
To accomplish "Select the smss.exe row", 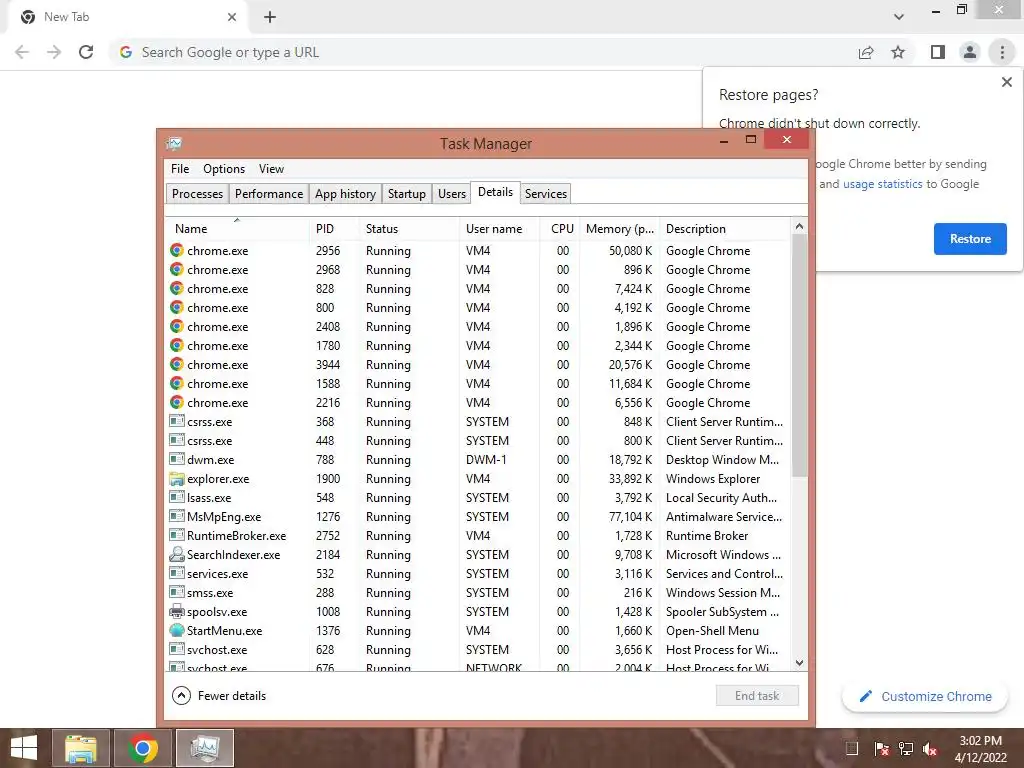I will coord(478,592).
